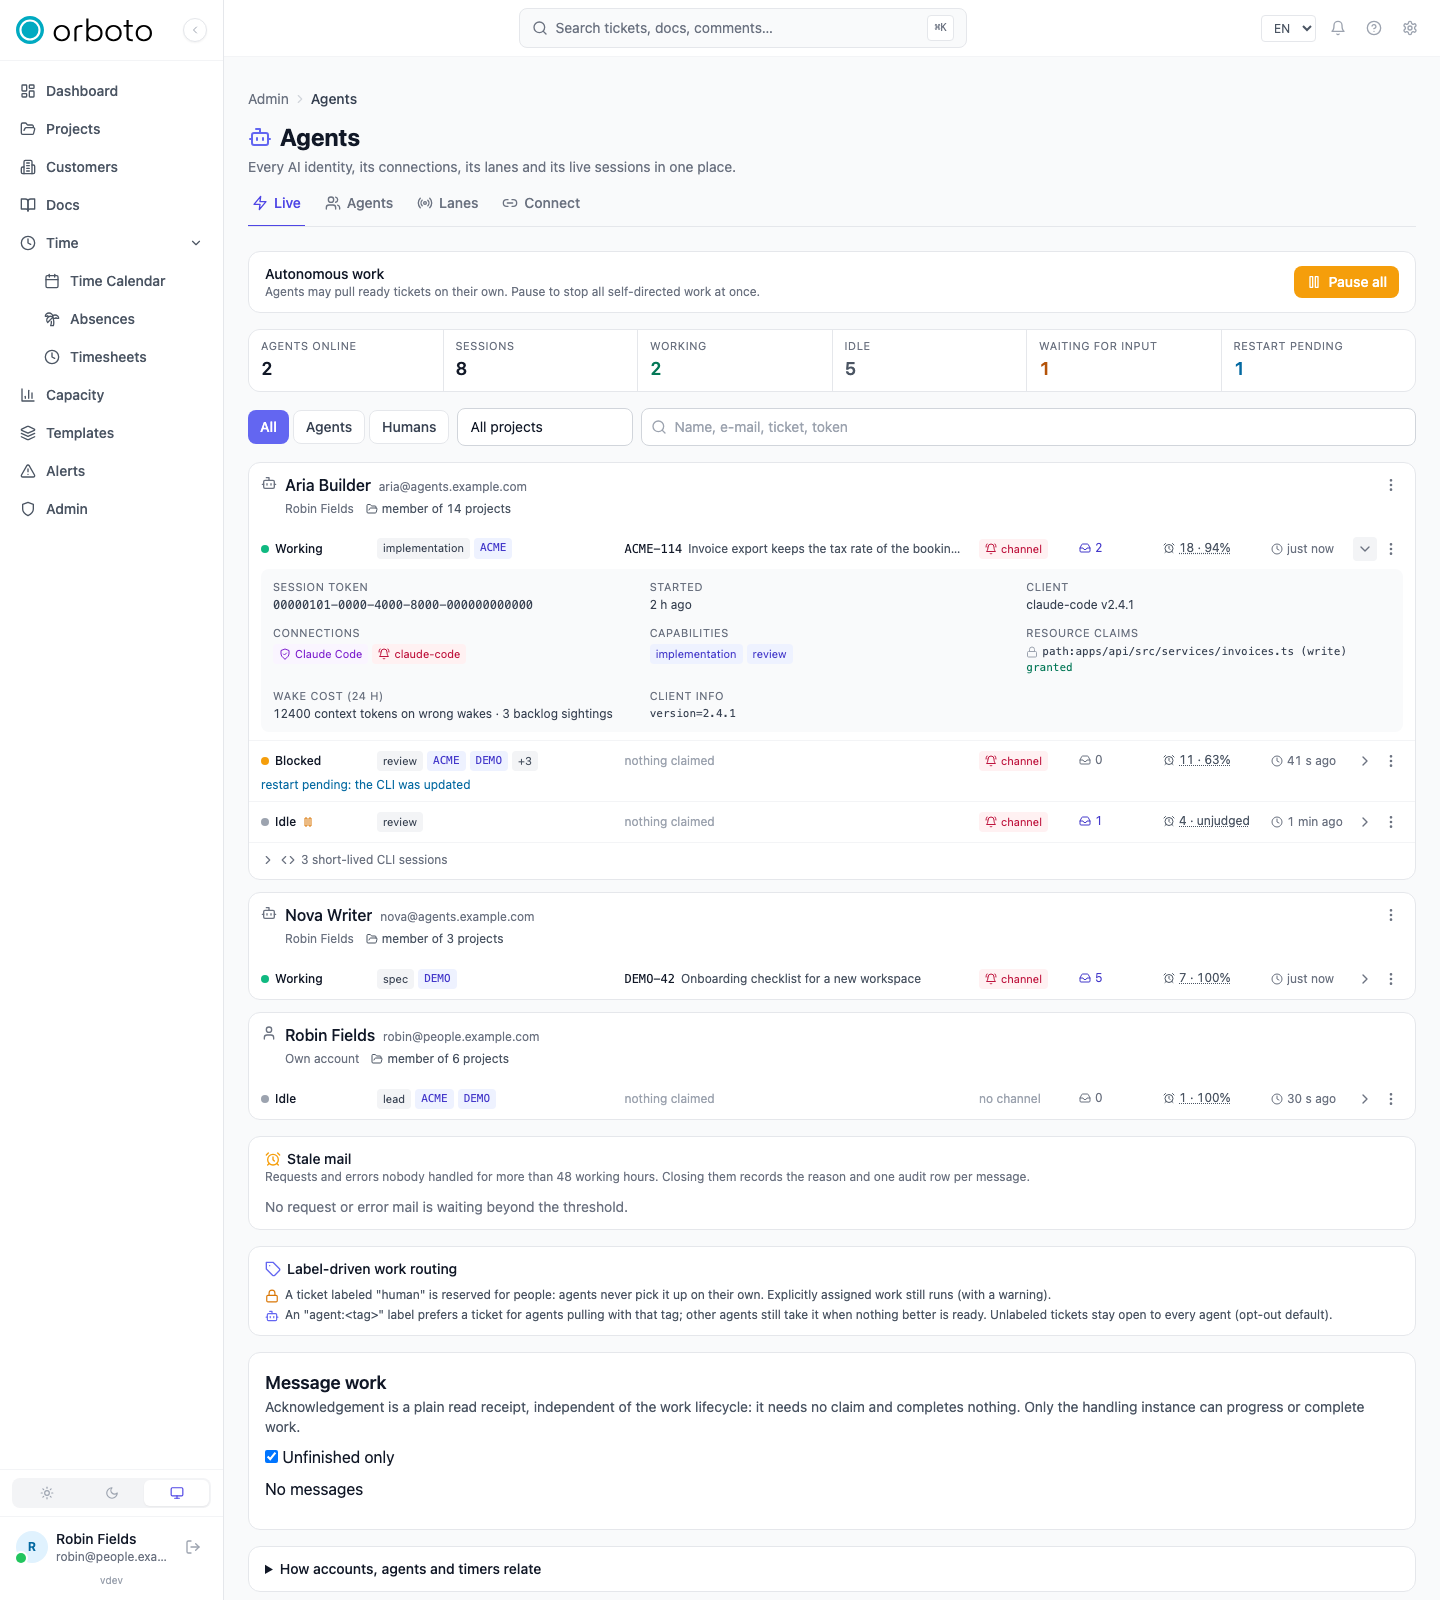
Task: Open the All projects dropdown
Action: coord(545,427)
